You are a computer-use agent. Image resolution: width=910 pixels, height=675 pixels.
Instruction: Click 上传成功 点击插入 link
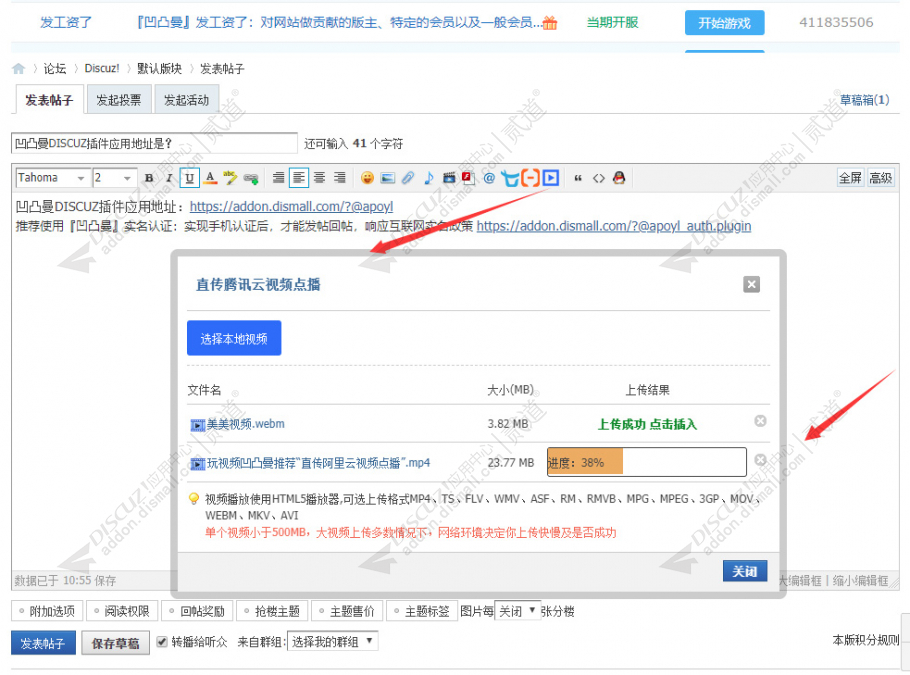647,424
